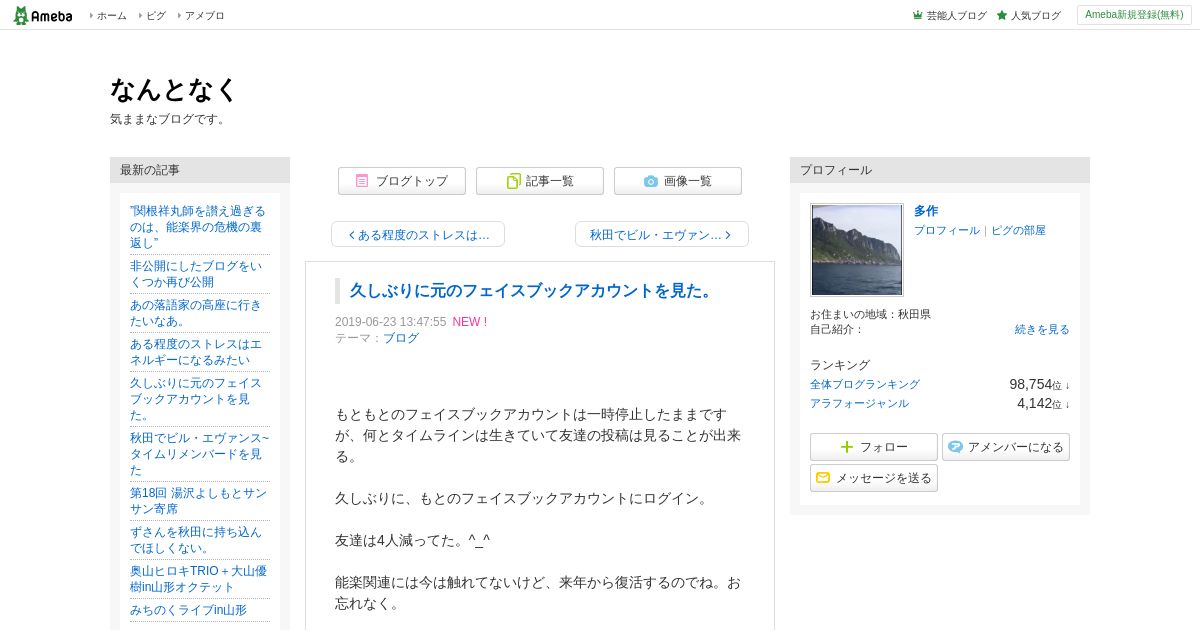Open アラフォージャンル ranking link
The width and height of the screenshot is (1200, 630).
point(859,403)
